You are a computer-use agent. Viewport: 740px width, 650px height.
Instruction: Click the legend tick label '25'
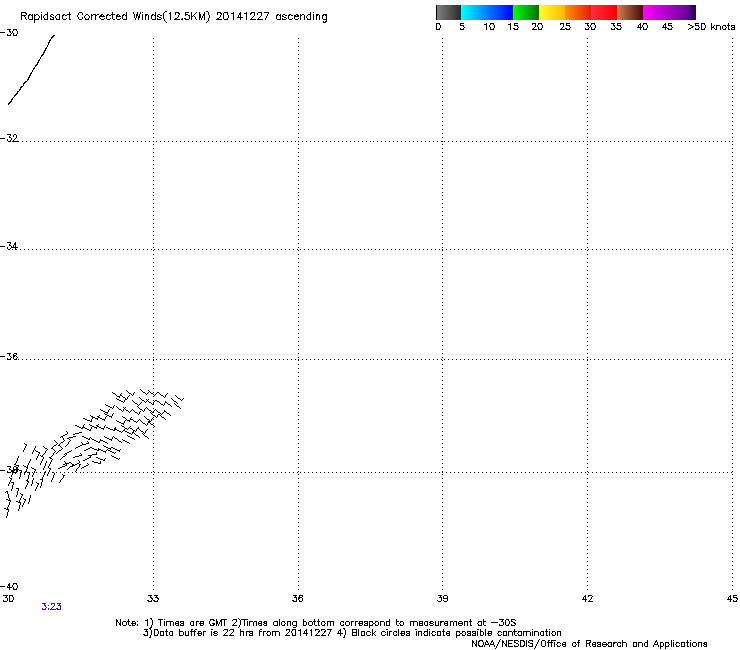tap(565, 27)
